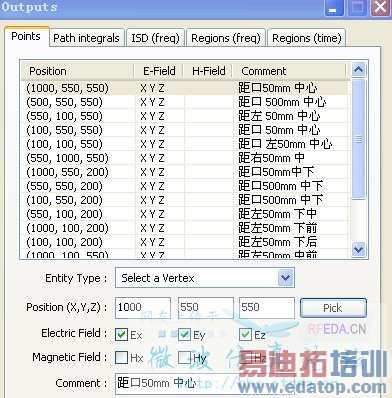Close the Outputs window
Viewport: 392px width, 398px height.
pyautogui.click(x=380, y=7)
